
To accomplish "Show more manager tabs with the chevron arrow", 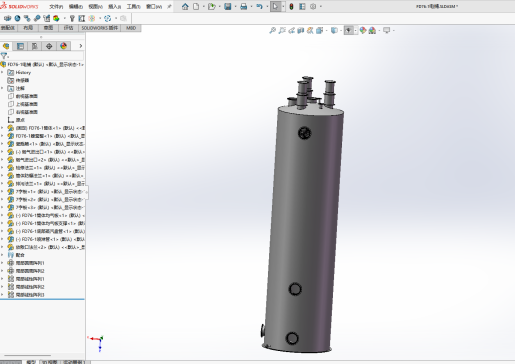I will [x=81, y=46].
